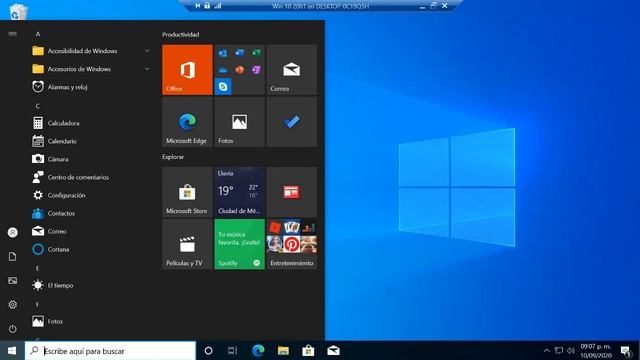Open Centro de comentarios

click(x=92, y=177)
